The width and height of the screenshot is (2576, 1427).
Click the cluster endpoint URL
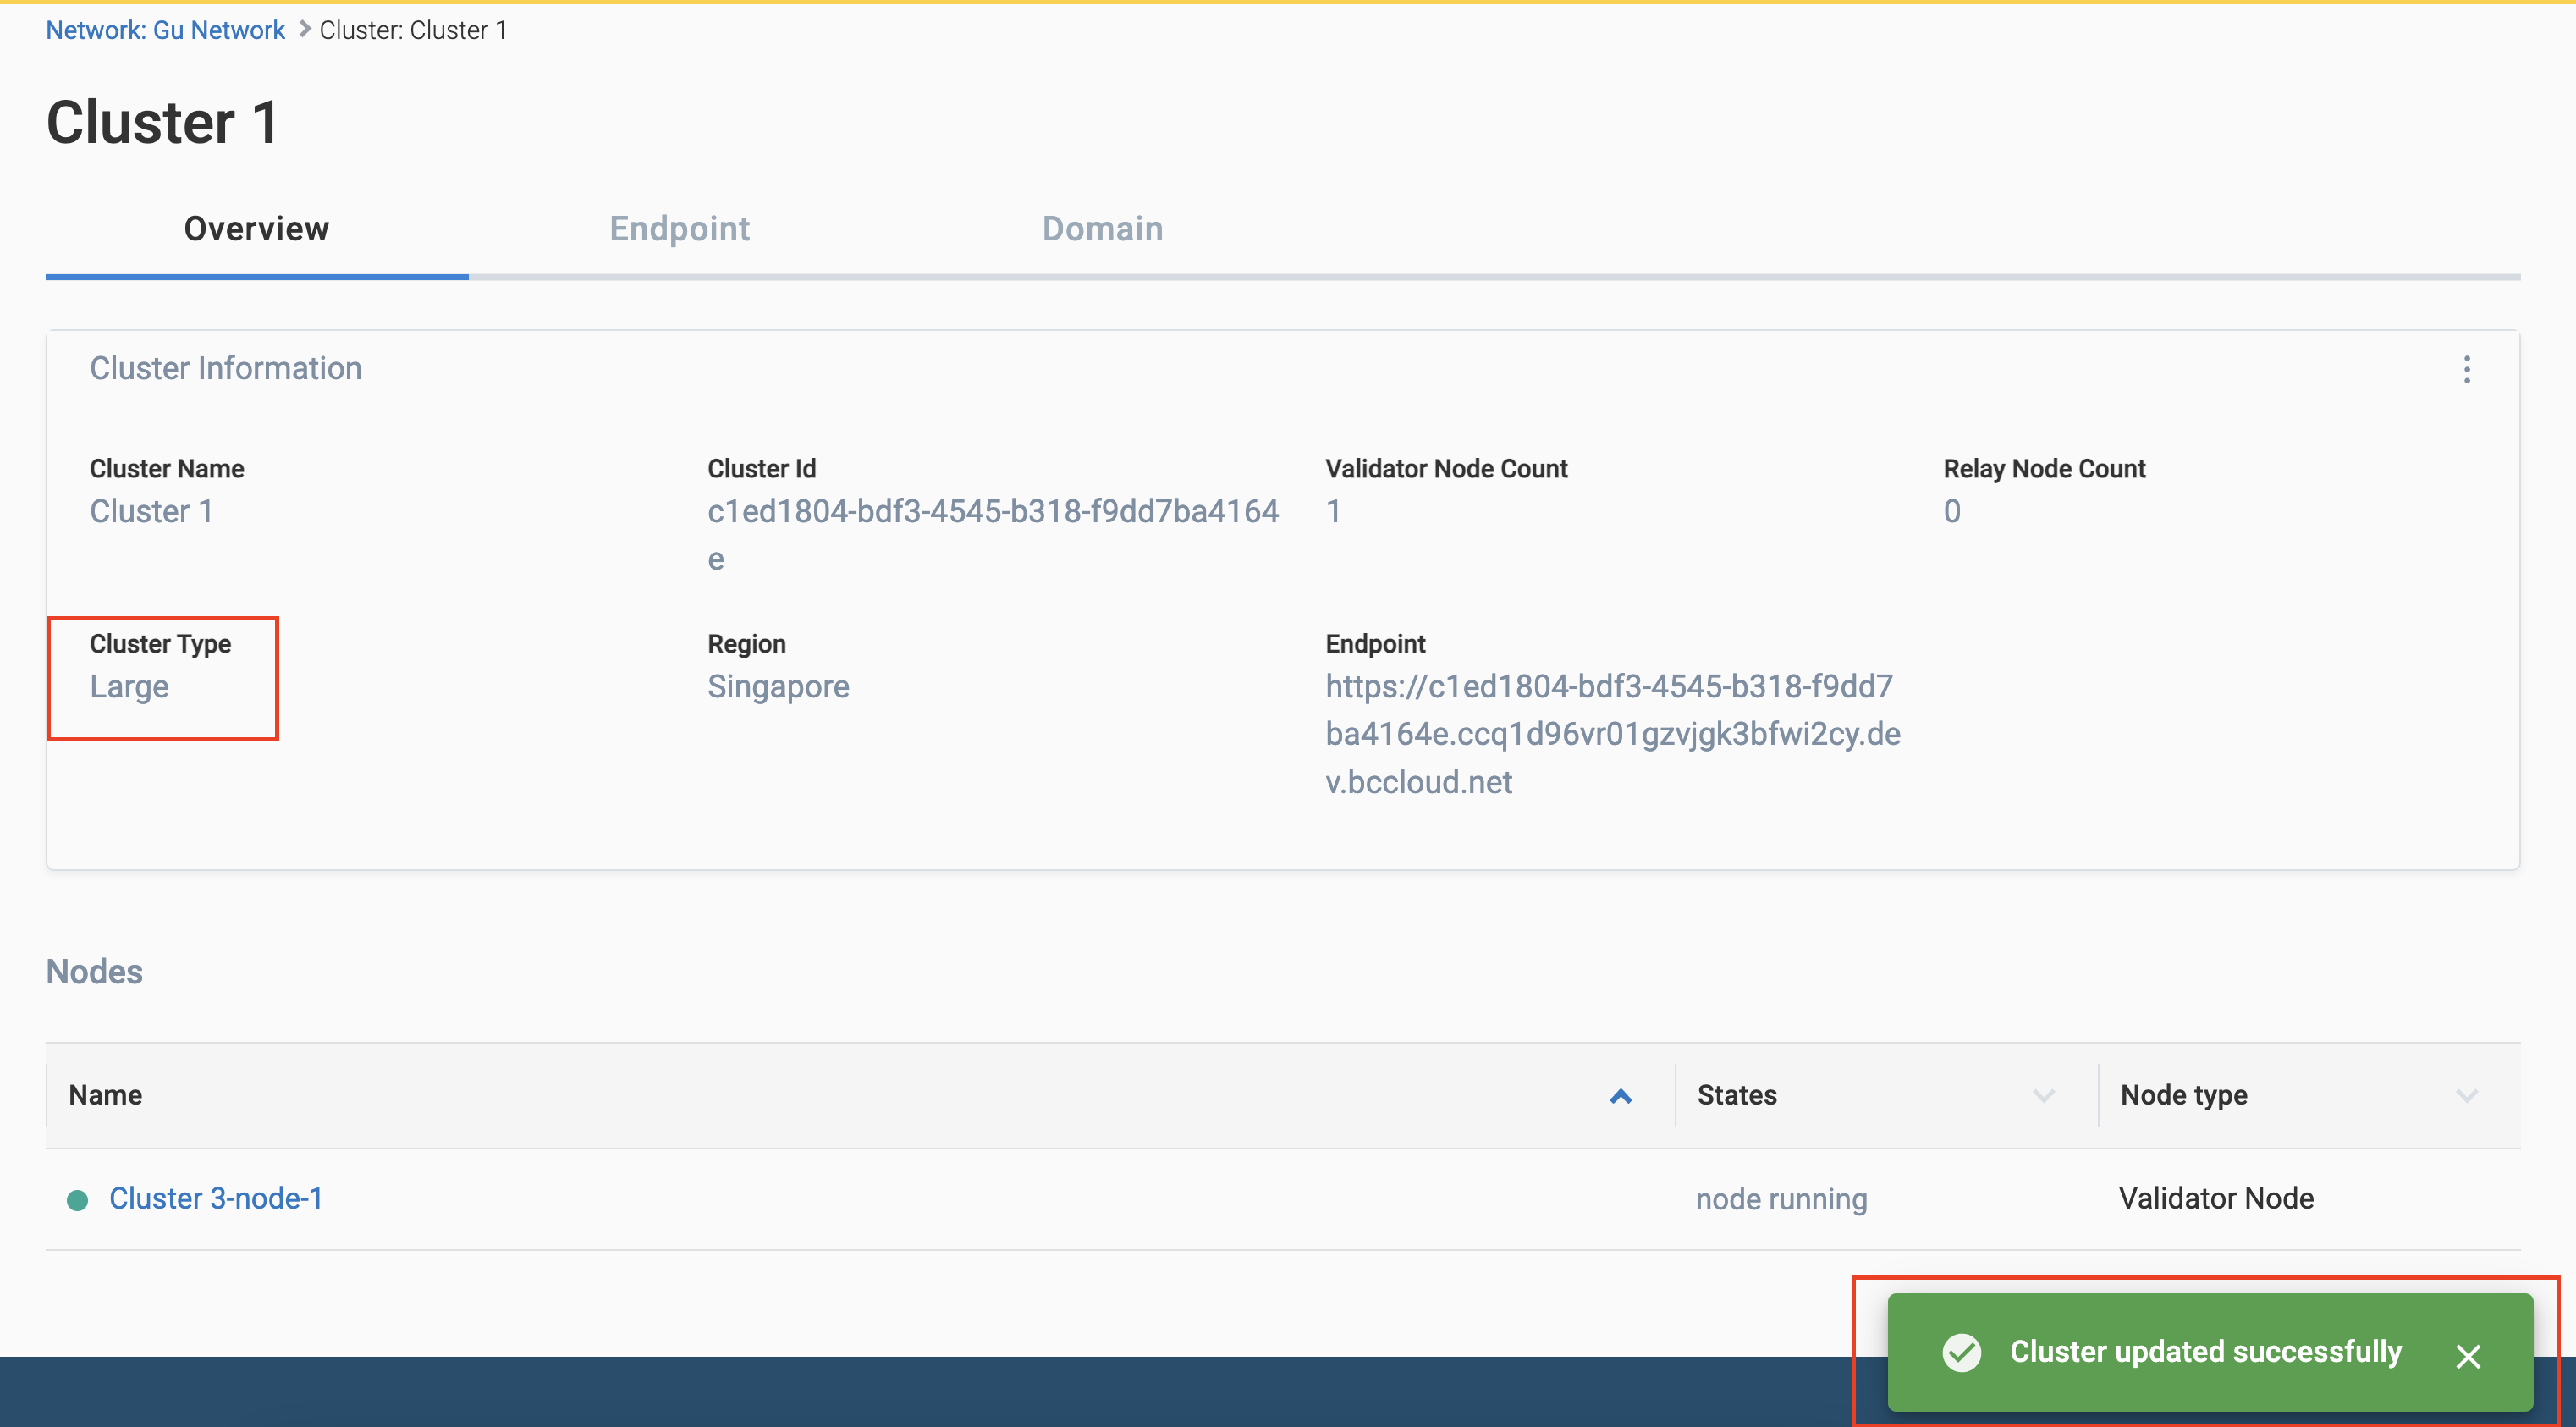[1612, 734]
